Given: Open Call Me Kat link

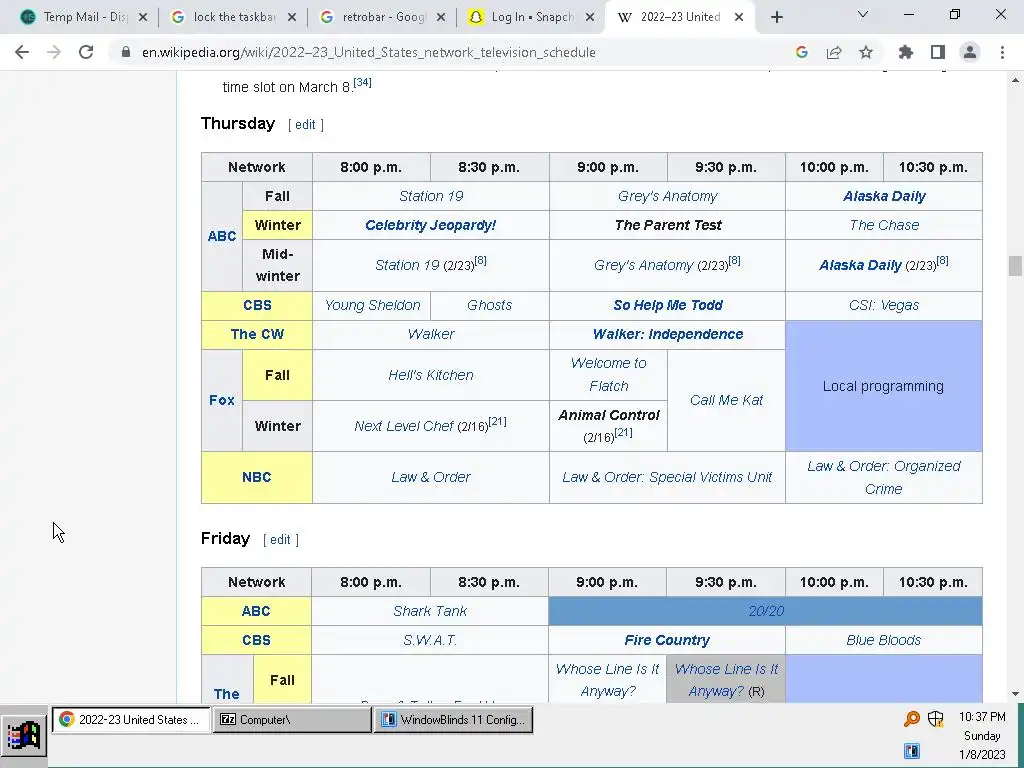Looking at the screenshot, I should 726,400.
